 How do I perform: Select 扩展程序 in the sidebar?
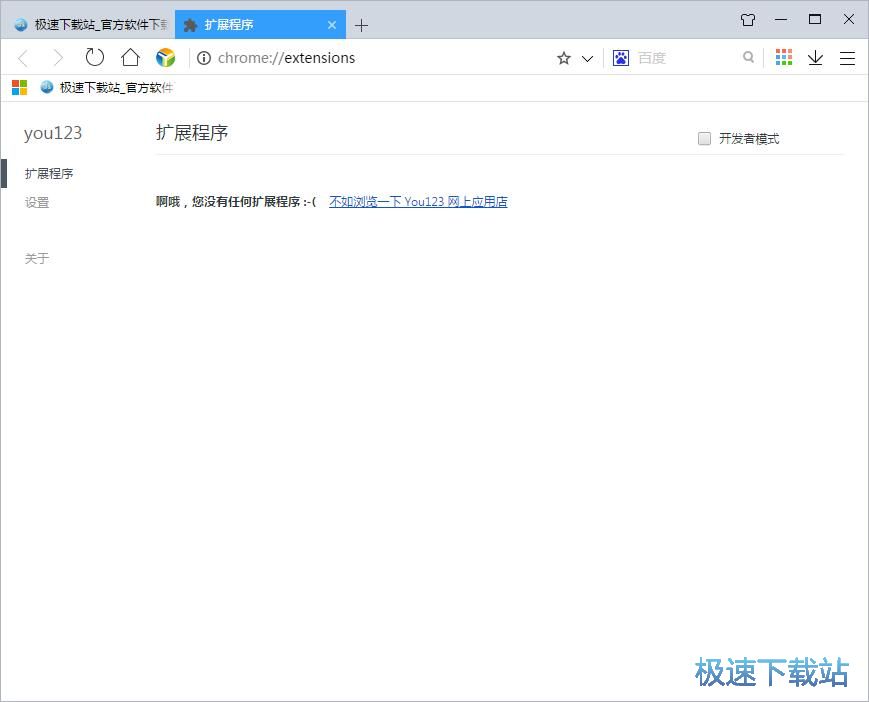[x=49, y=174]
